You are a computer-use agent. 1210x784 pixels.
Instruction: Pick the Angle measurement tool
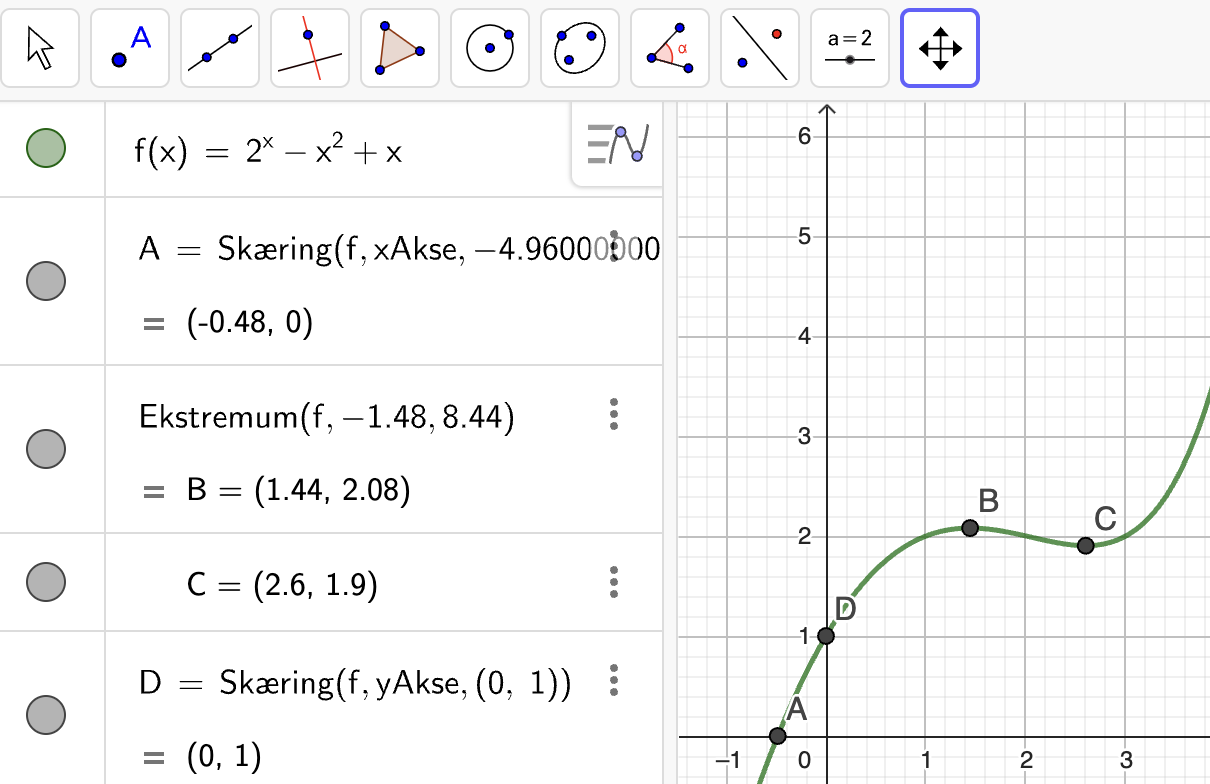pos(670,48)
